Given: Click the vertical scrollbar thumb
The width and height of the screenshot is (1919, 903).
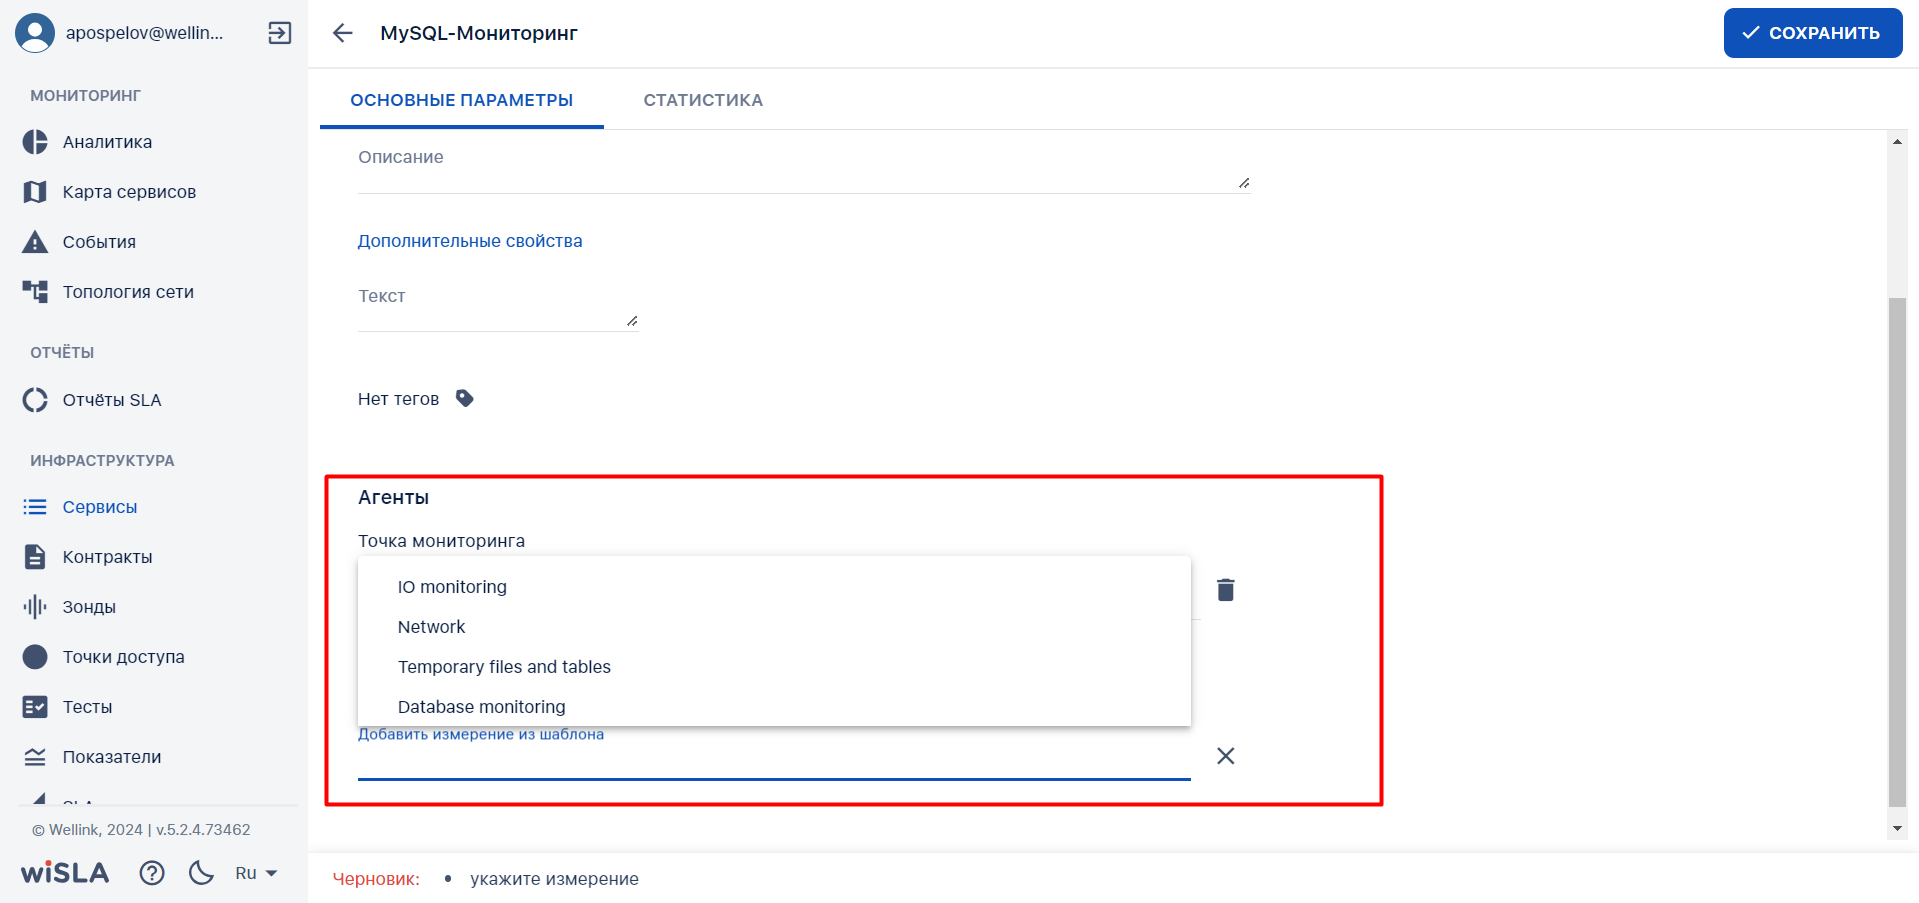Looking at the screenshot, I should point(1897,551).
